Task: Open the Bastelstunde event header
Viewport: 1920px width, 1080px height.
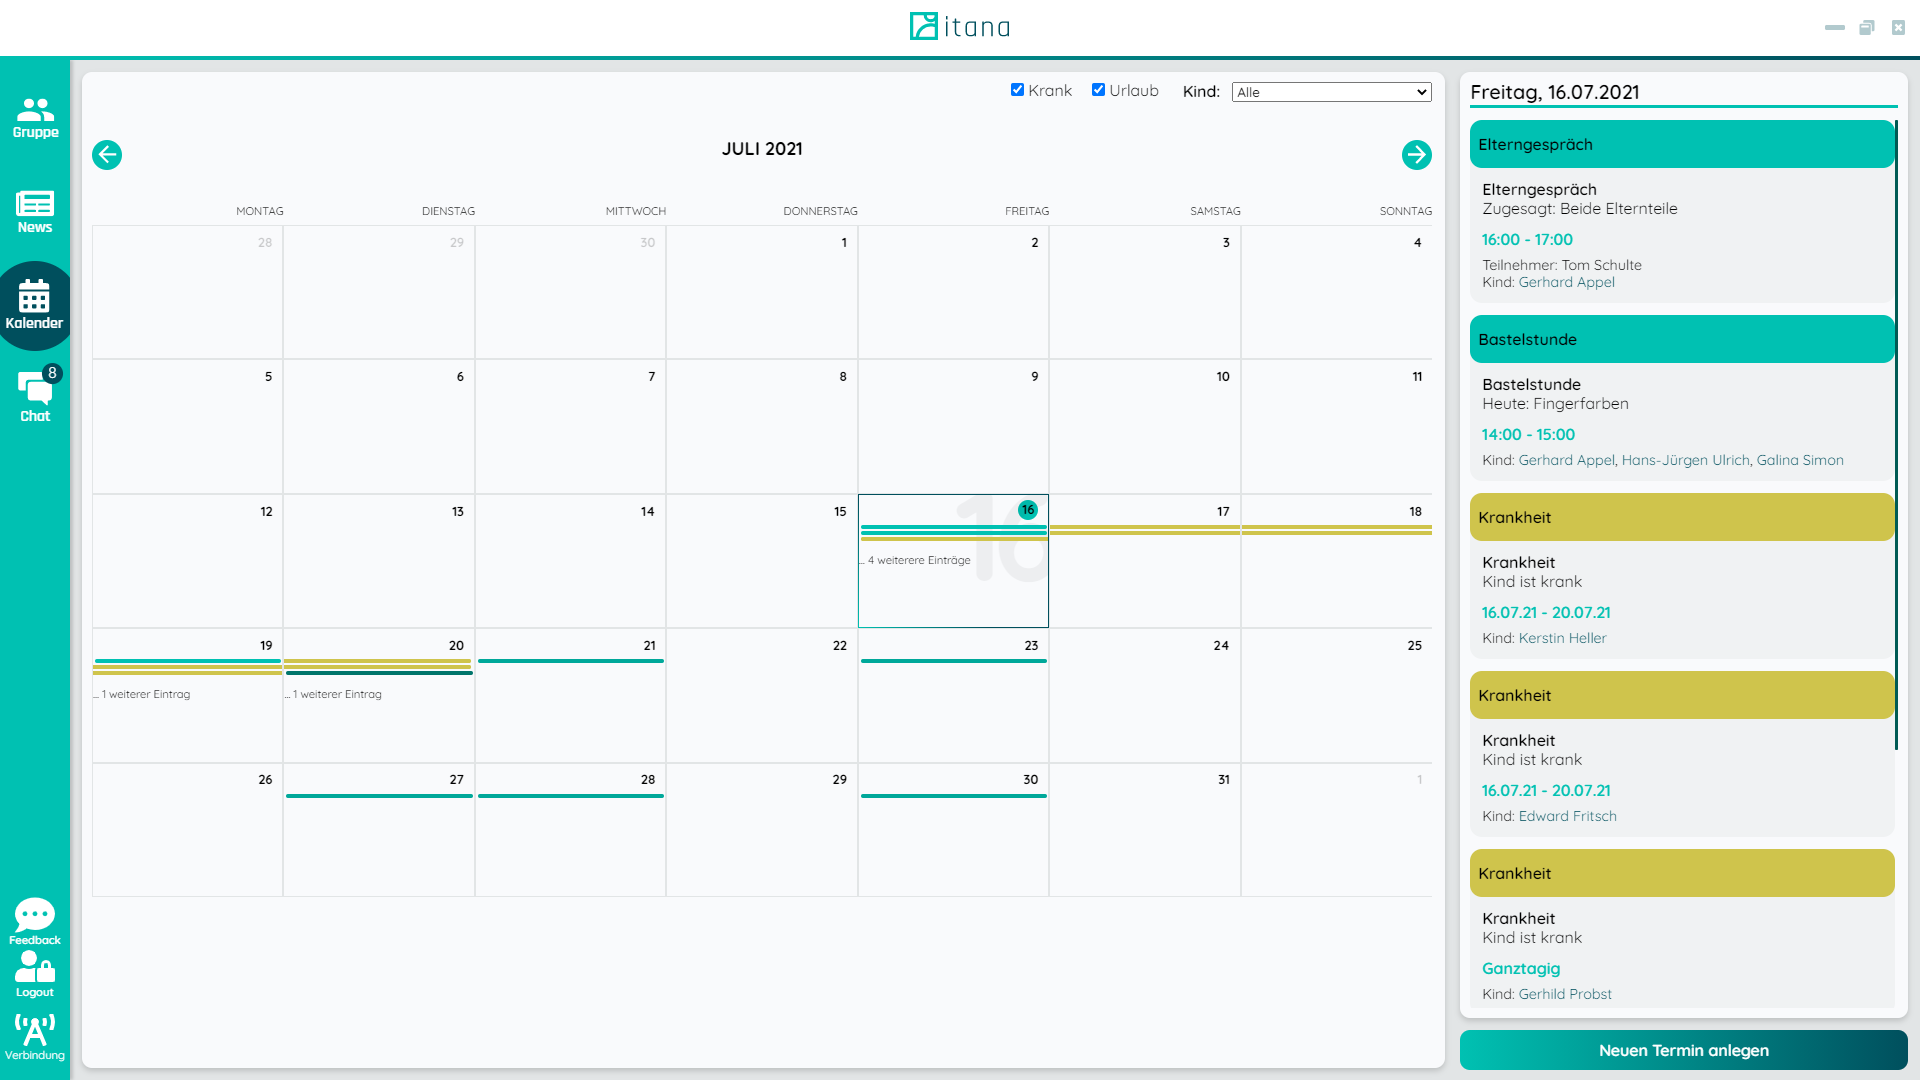Action: tap(1682, 339)
